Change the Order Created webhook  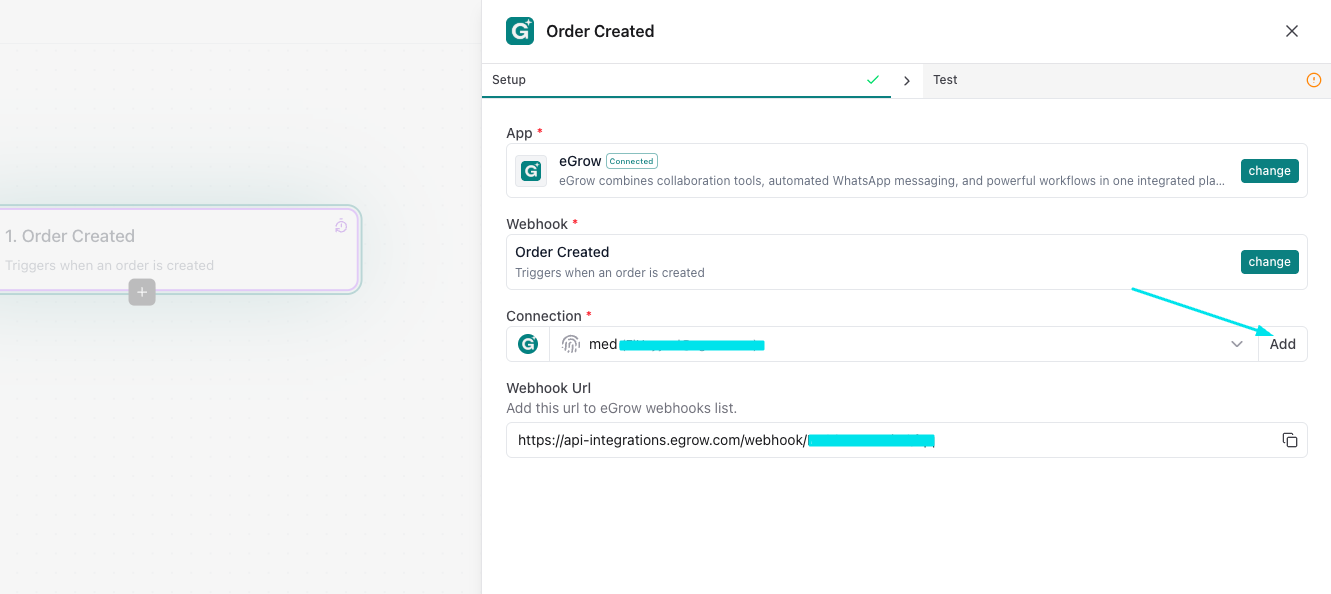[1269, 262]
